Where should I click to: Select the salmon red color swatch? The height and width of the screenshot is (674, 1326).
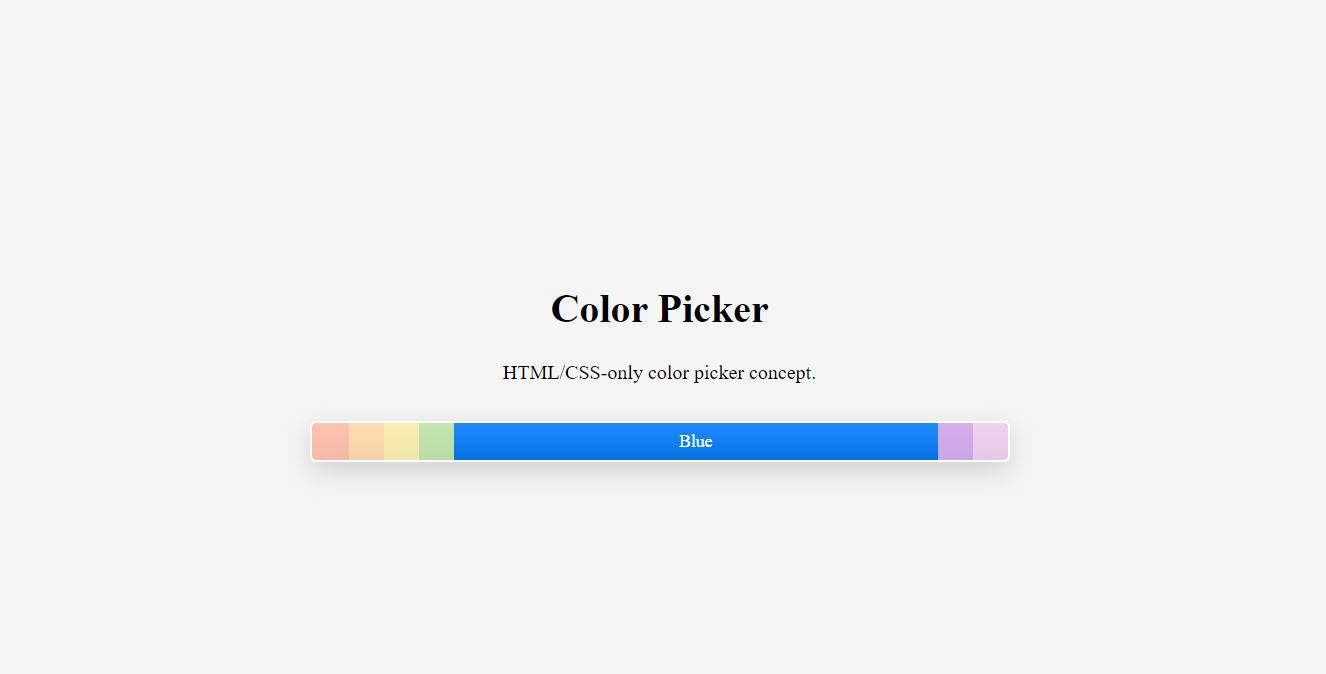pos(331,441)
